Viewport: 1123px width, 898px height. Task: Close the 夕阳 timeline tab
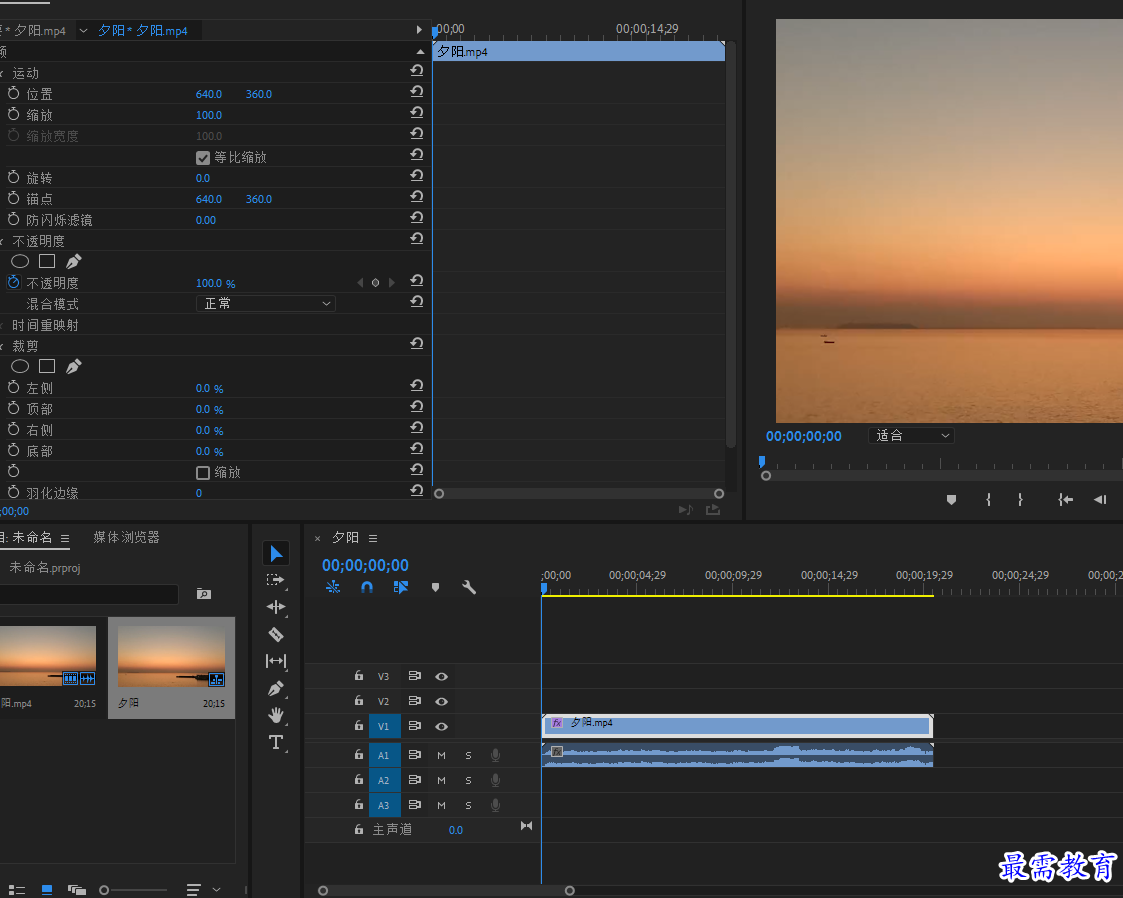317,539
